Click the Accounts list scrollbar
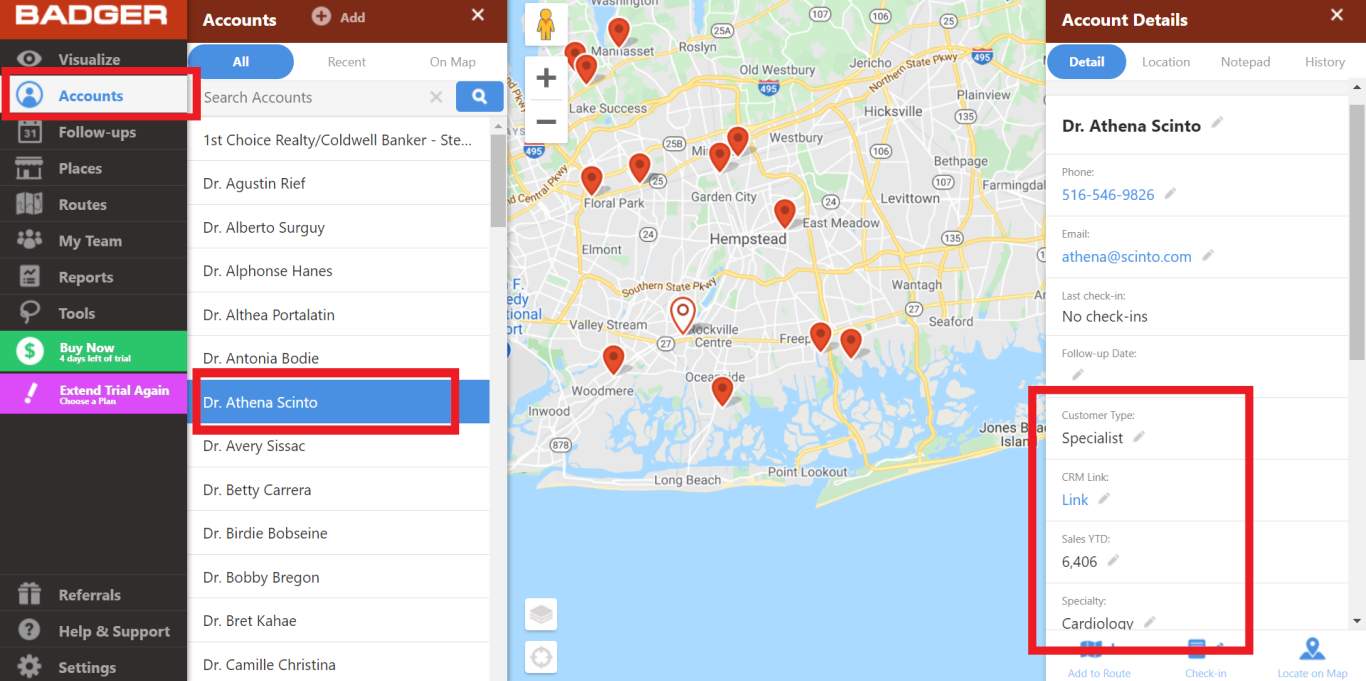This screenshot has height=681, width=1366. [498, 180]
